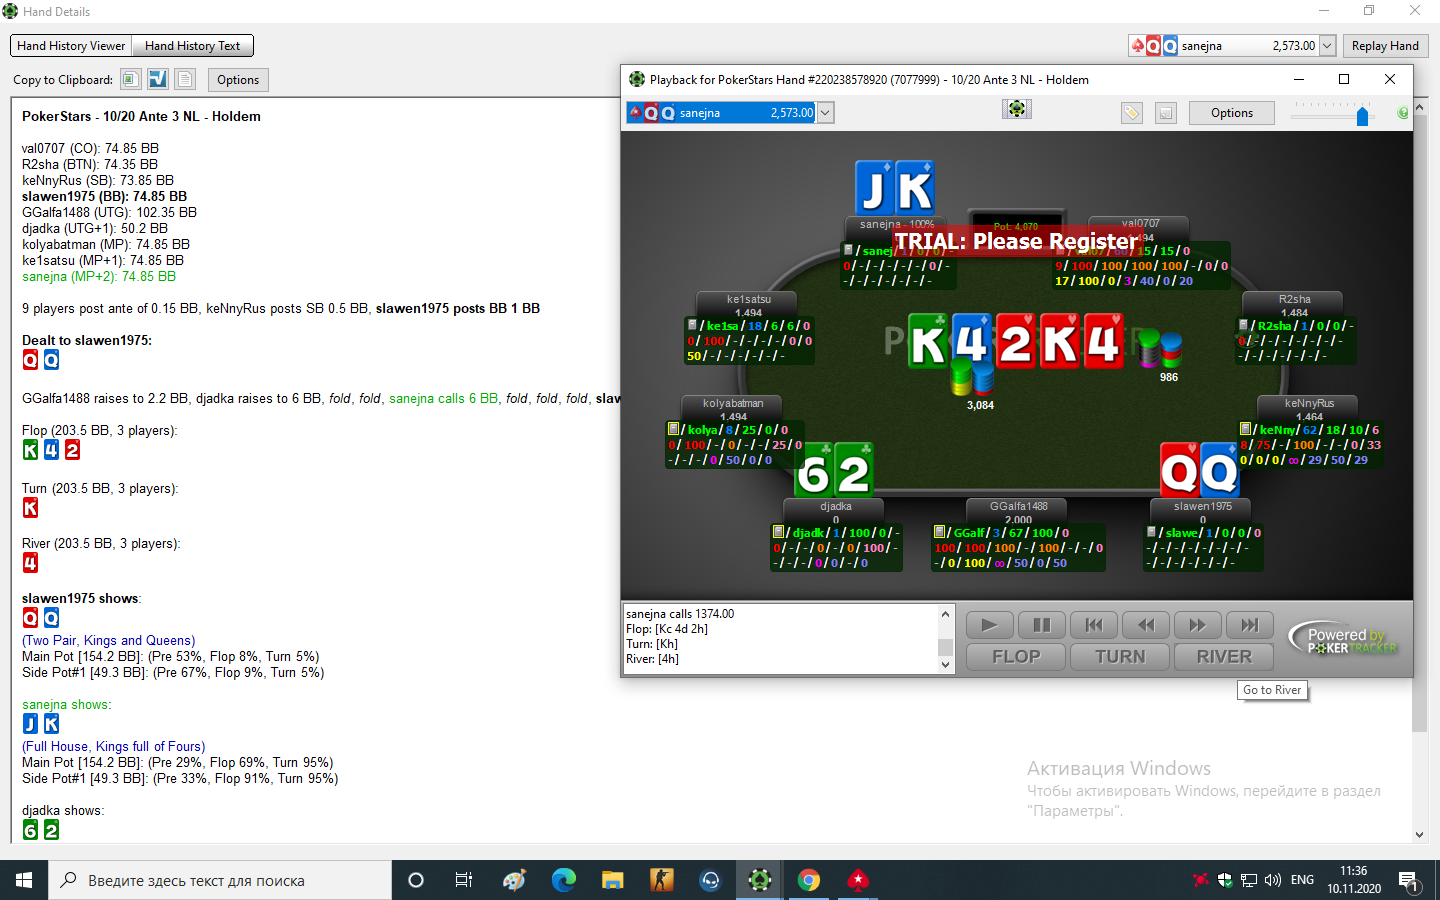This screenshot has width=1440, height=900.
Task: Open Google Chrome from taskbar
Action: click(x=809, y=880)
